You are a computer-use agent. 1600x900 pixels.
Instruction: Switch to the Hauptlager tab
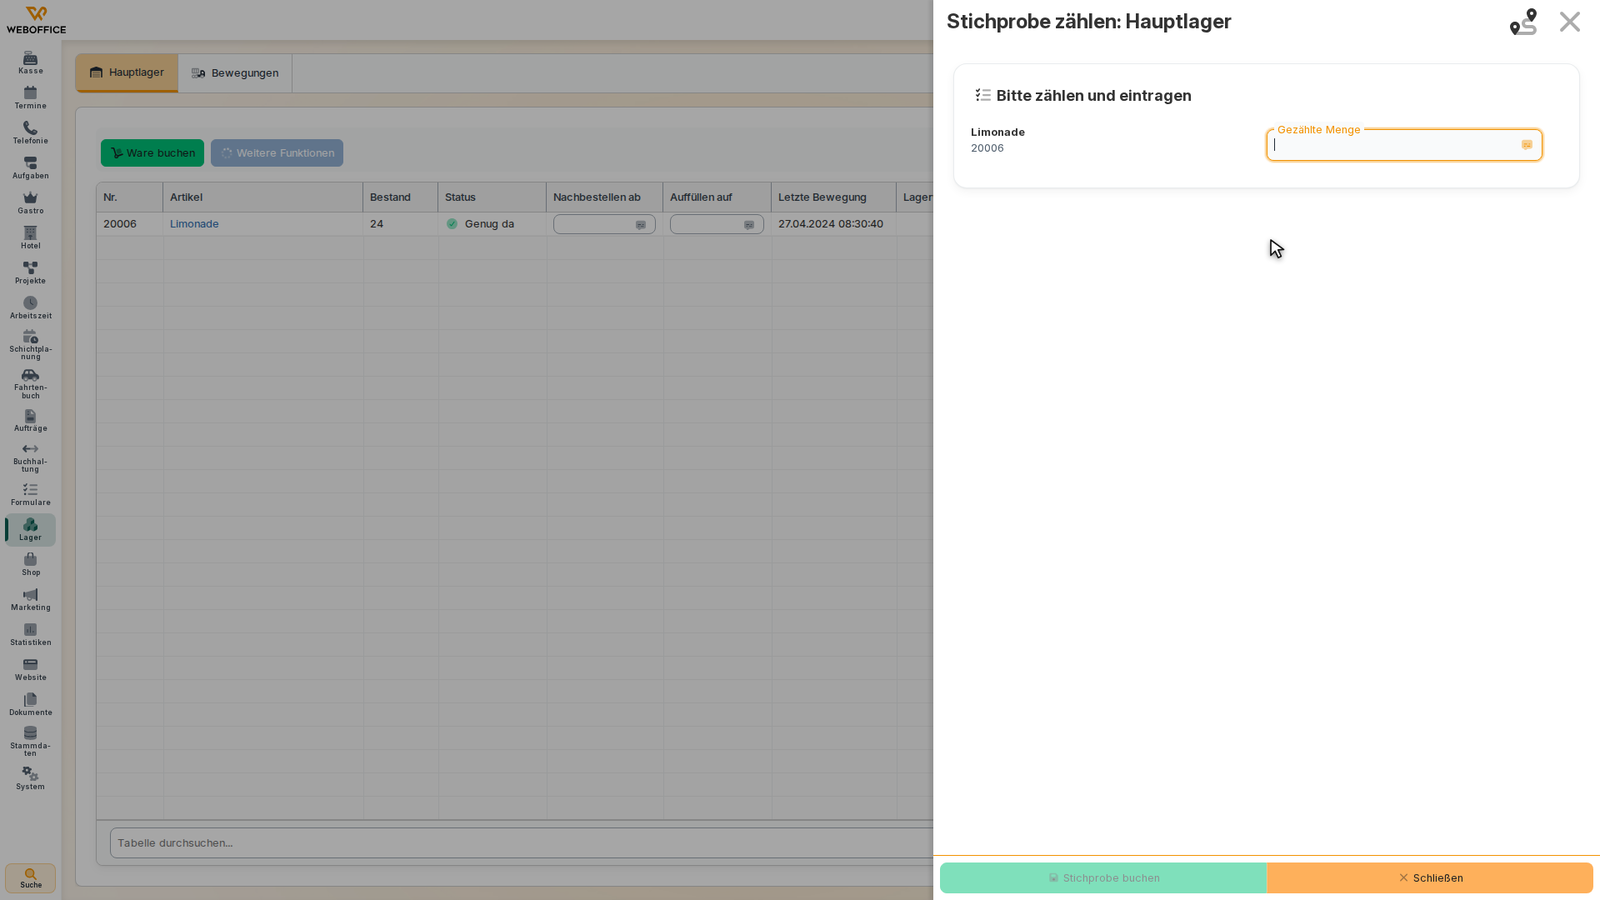(127, 73)
